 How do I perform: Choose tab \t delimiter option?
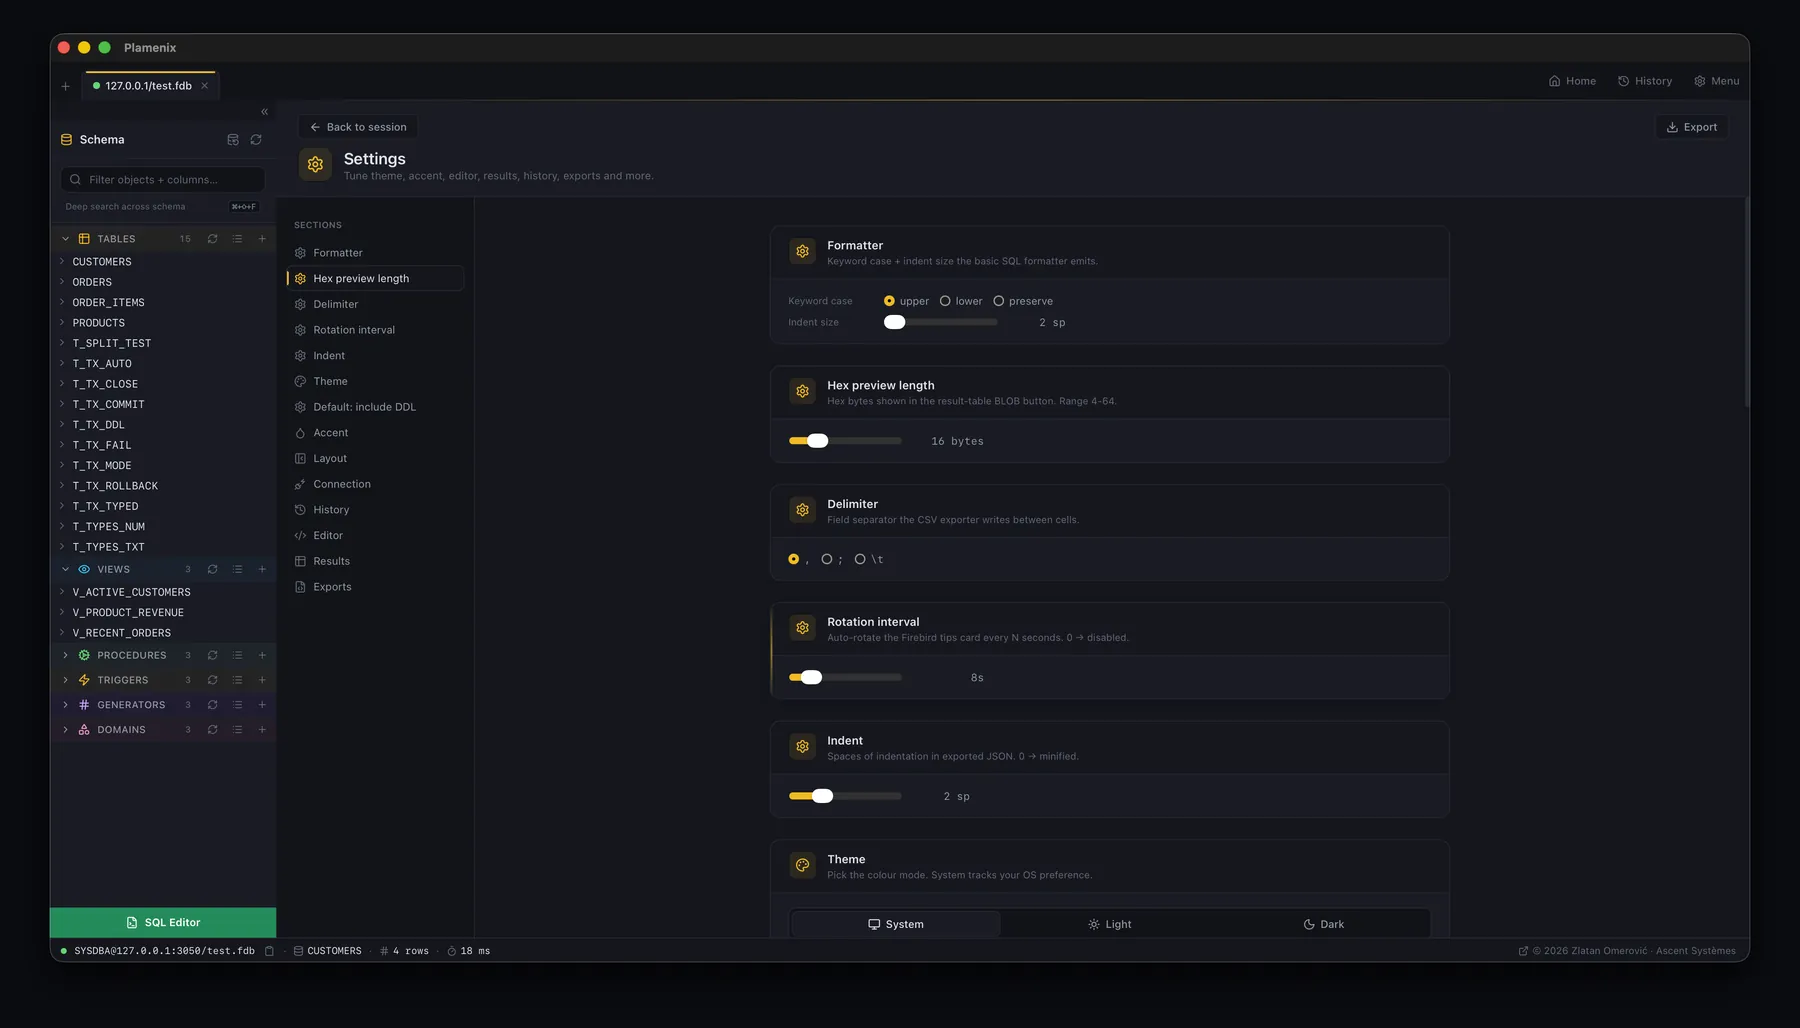860,559
